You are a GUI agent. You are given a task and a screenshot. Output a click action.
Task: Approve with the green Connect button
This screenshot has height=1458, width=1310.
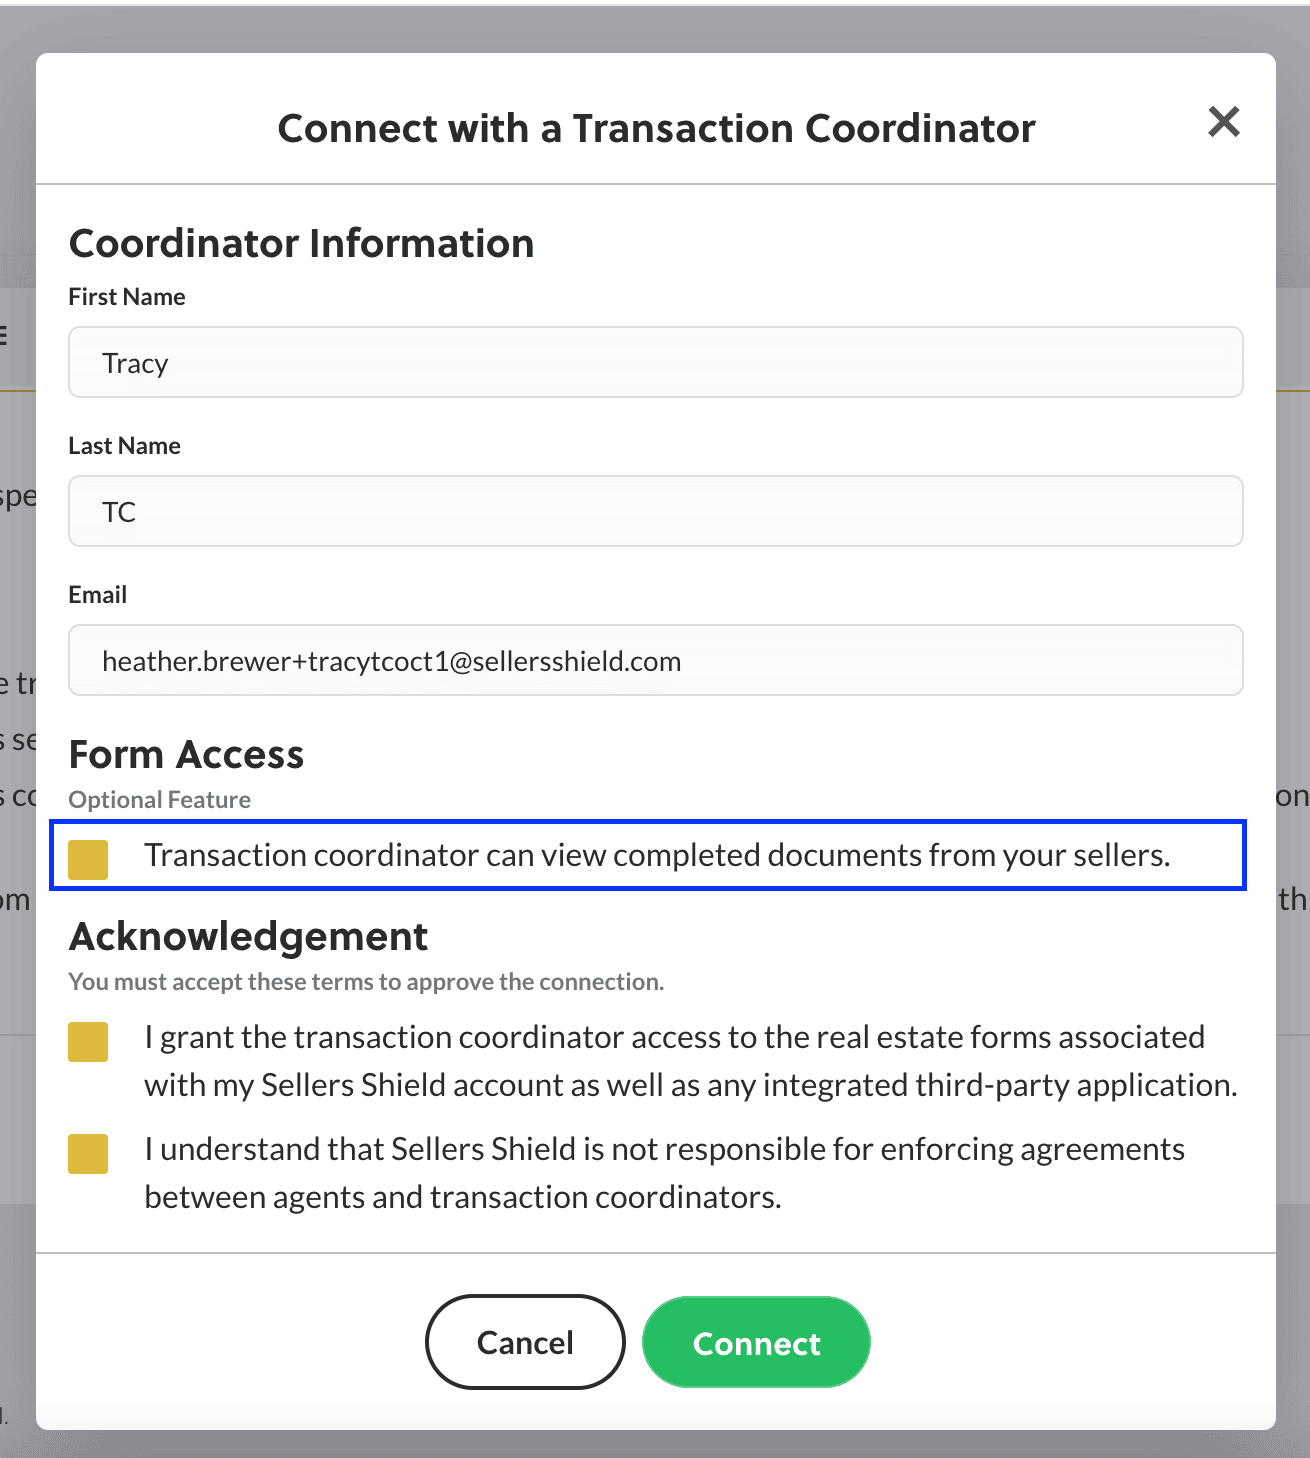(756, 1342)
